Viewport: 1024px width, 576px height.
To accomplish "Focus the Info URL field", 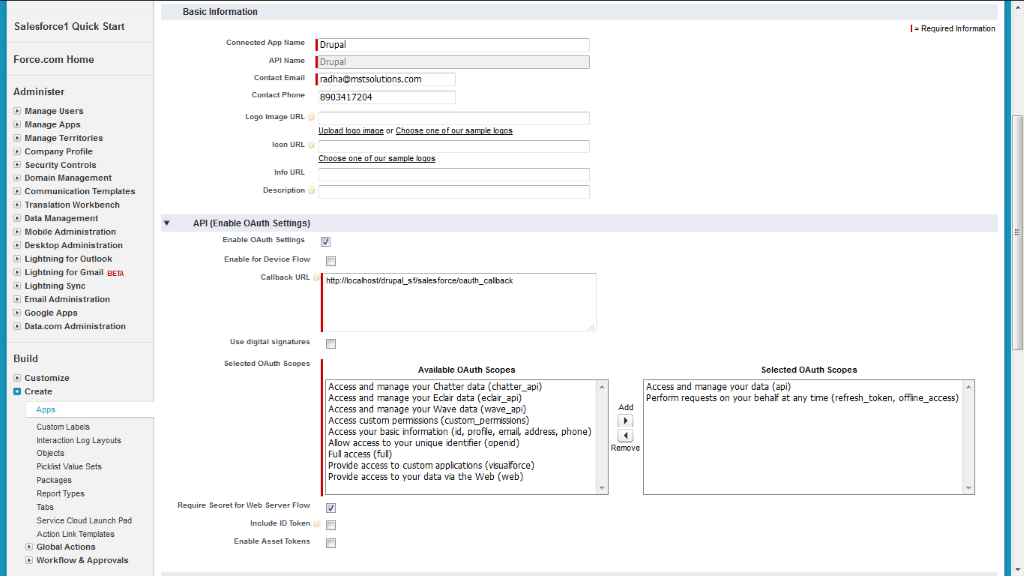I will 454,174.
